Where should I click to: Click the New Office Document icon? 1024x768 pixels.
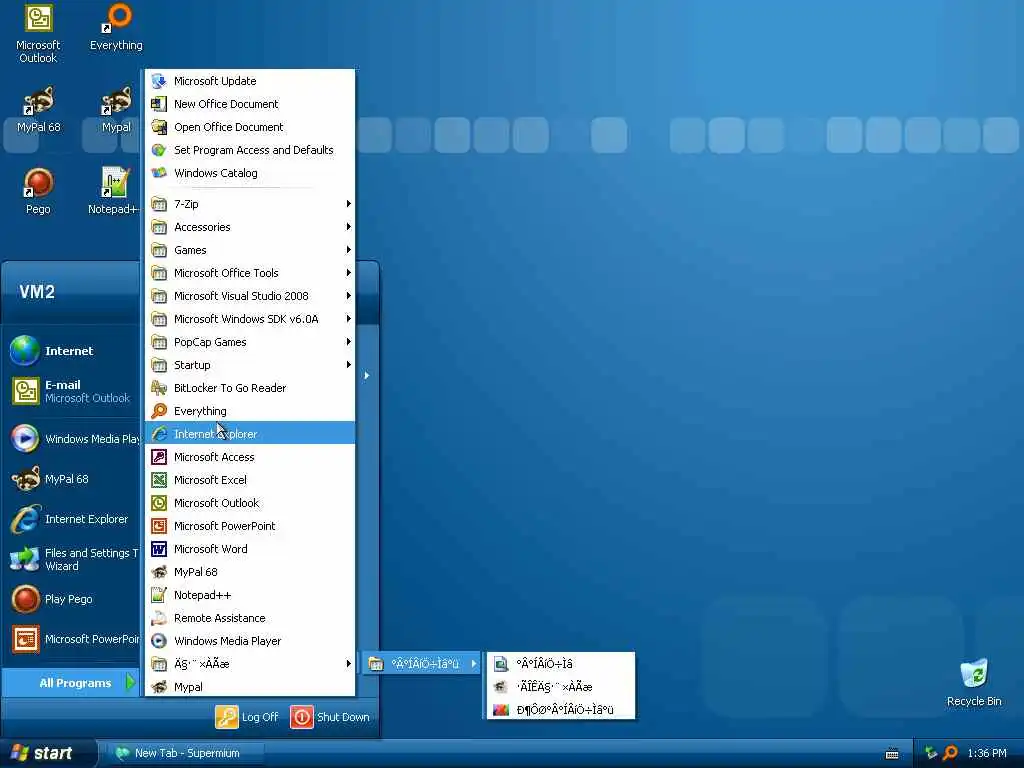(x=159, y=104)
